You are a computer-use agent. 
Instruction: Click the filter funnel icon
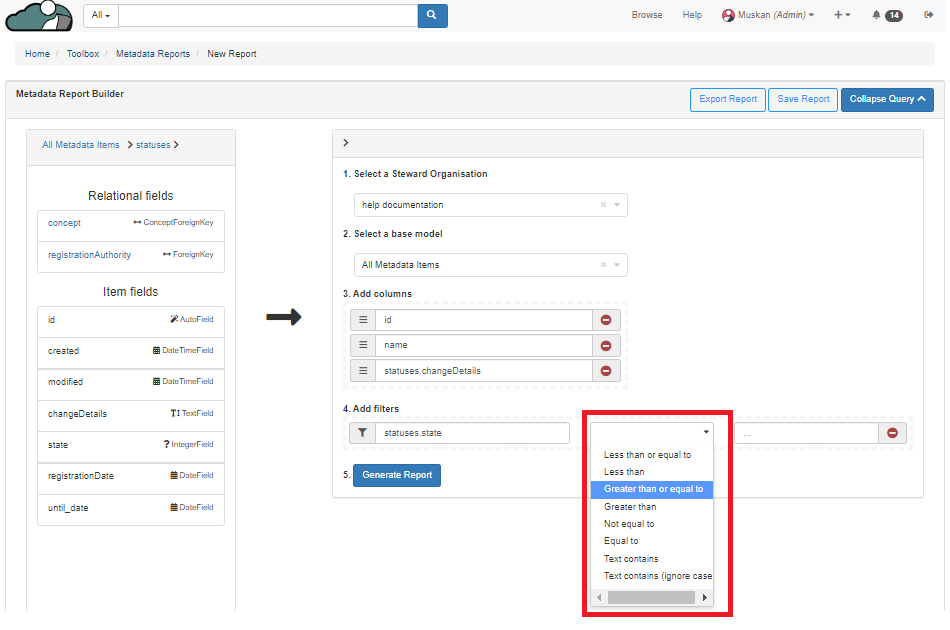click(363, 433)
